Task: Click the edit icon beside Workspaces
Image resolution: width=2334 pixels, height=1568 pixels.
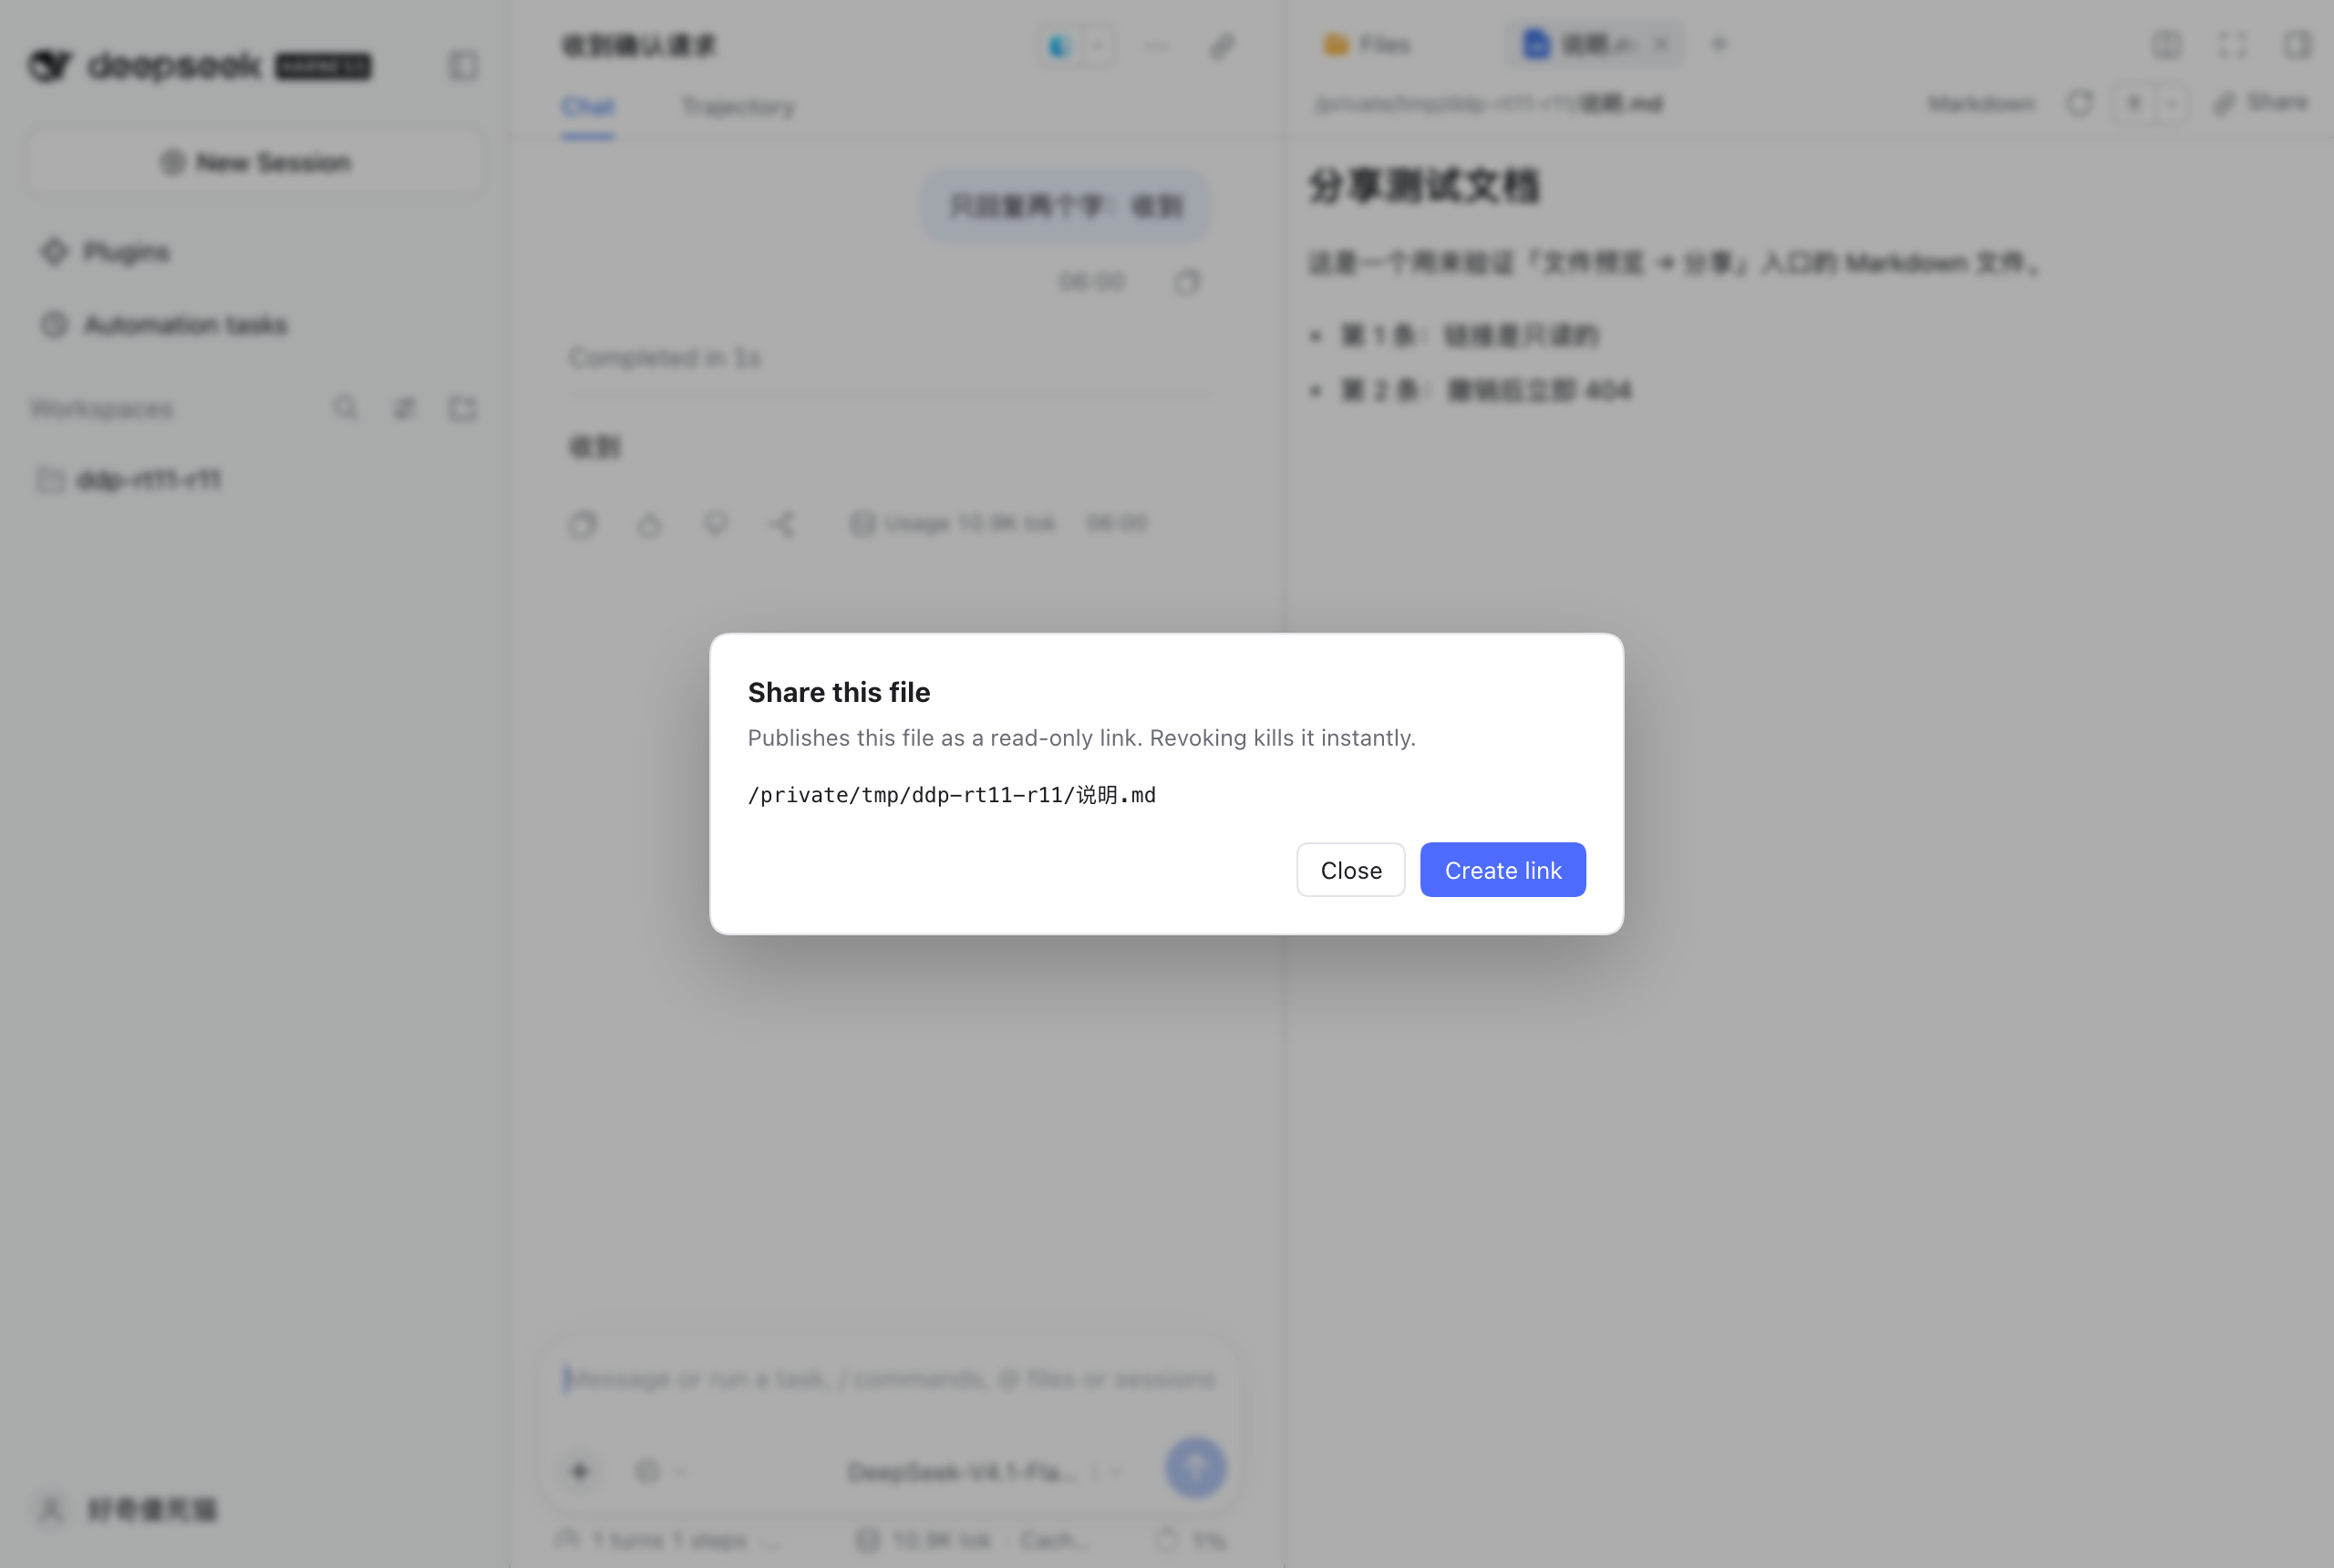Action: click(404, 408)
